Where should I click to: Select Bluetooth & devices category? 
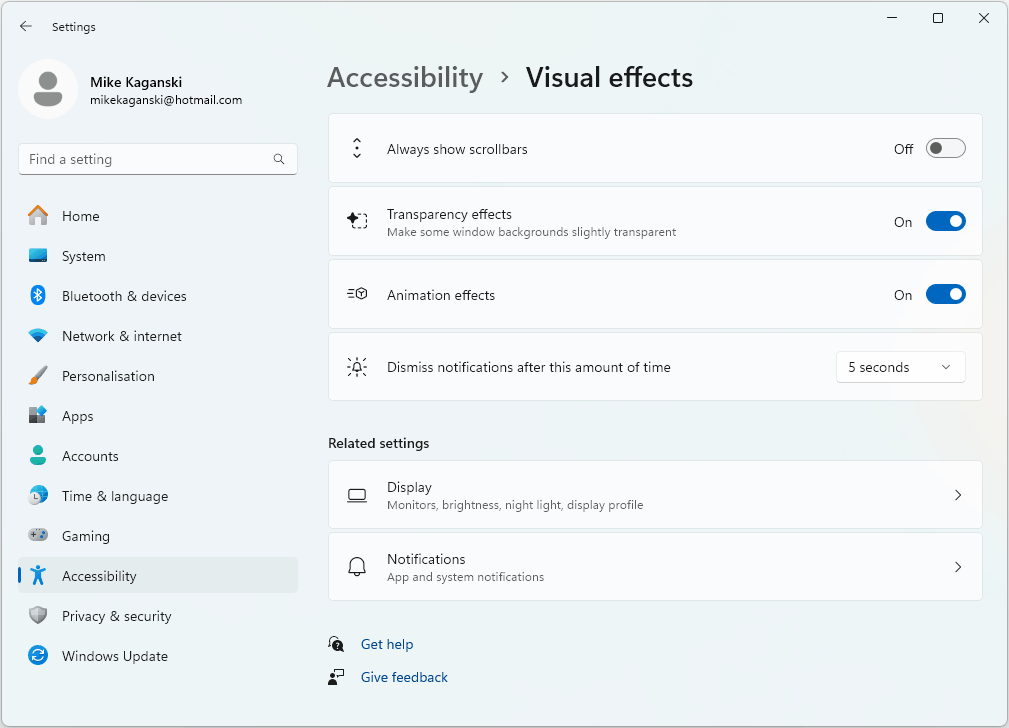(158, 295)
